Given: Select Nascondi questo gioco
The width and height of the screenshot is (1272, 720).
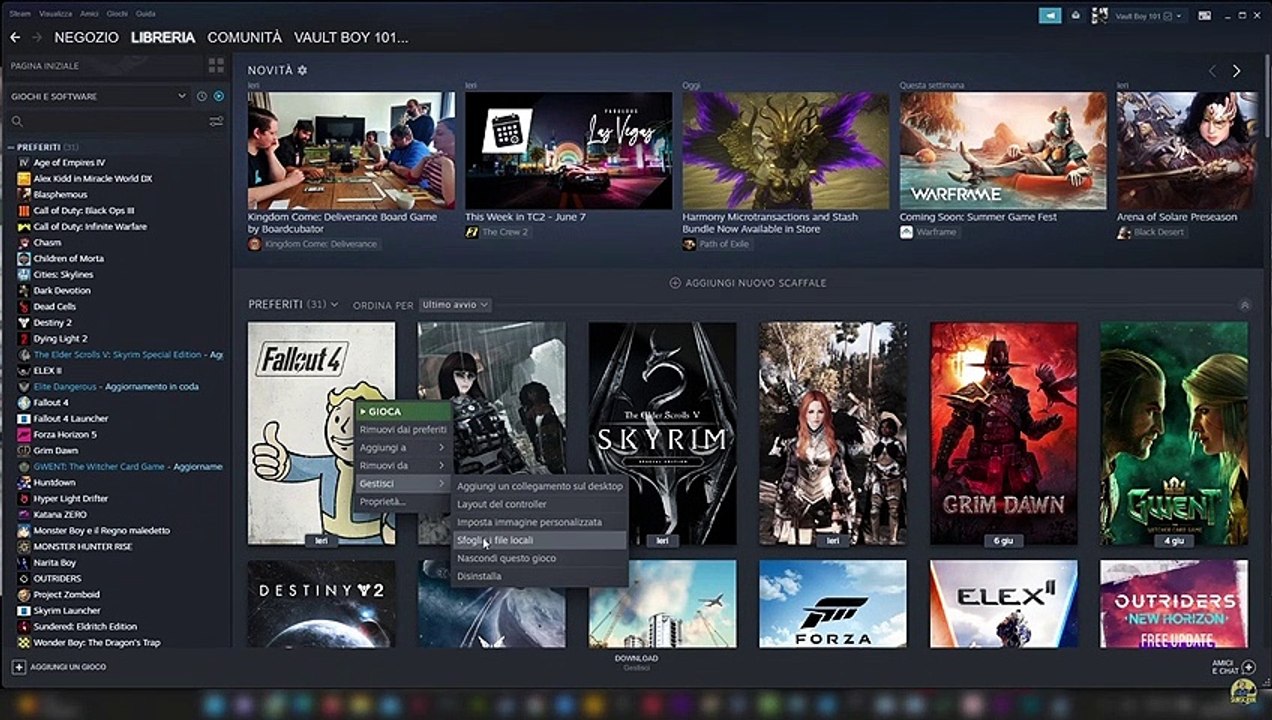Looking at the screenshot, I should tap(539, 558).
